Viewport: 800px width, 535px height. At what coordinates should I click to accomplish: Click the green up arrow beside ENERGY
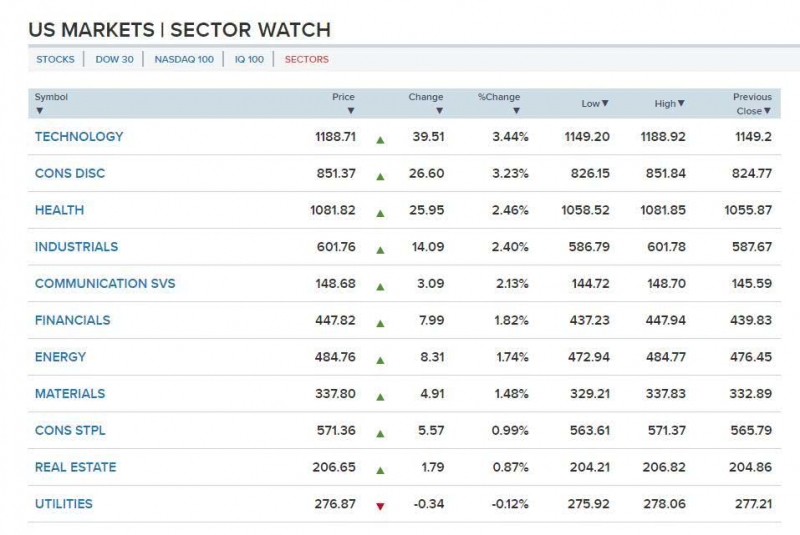point(380,360)
